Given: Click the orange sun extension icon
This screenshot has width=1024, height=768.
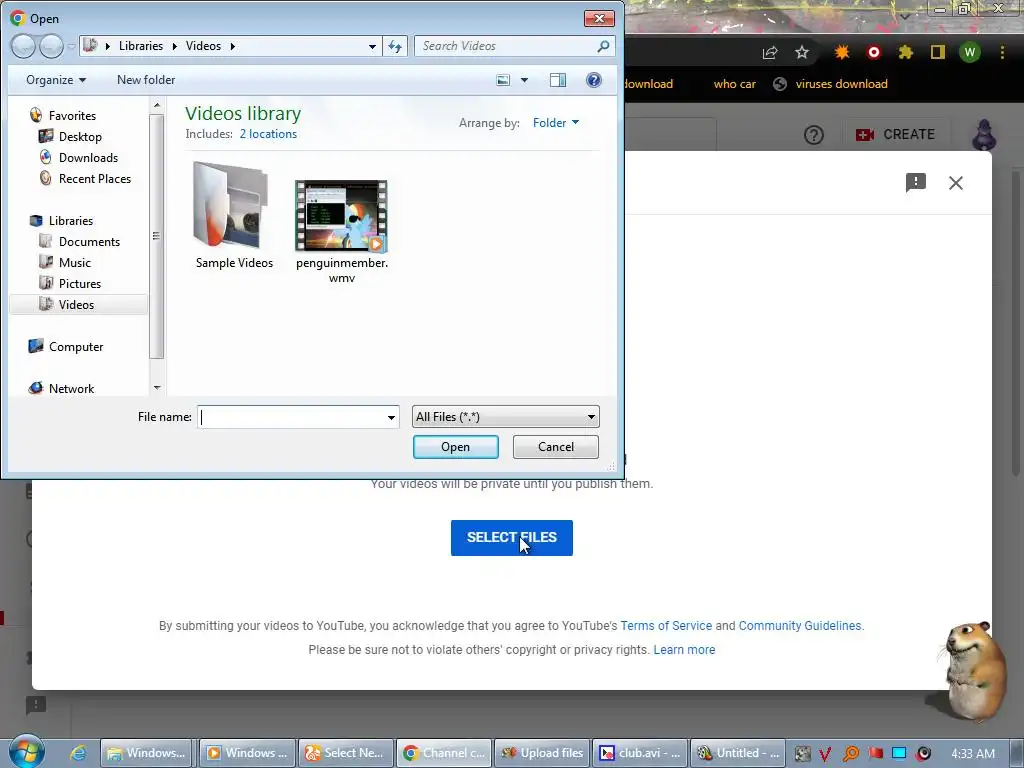Looking at the screenshot, I should (x=842, y=52).
